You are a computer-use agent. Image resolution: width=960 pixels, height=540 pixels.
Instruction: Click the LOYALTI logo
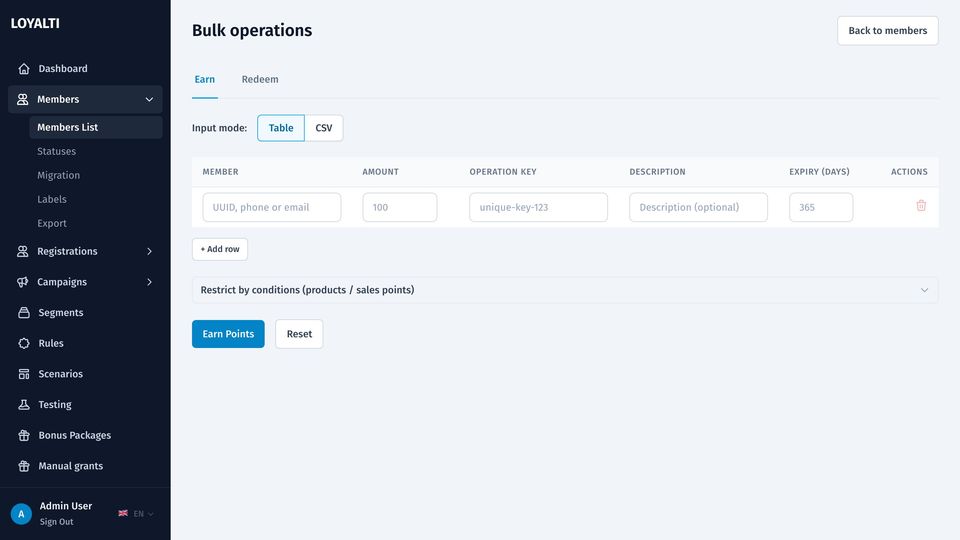click(x=35, y=23)
